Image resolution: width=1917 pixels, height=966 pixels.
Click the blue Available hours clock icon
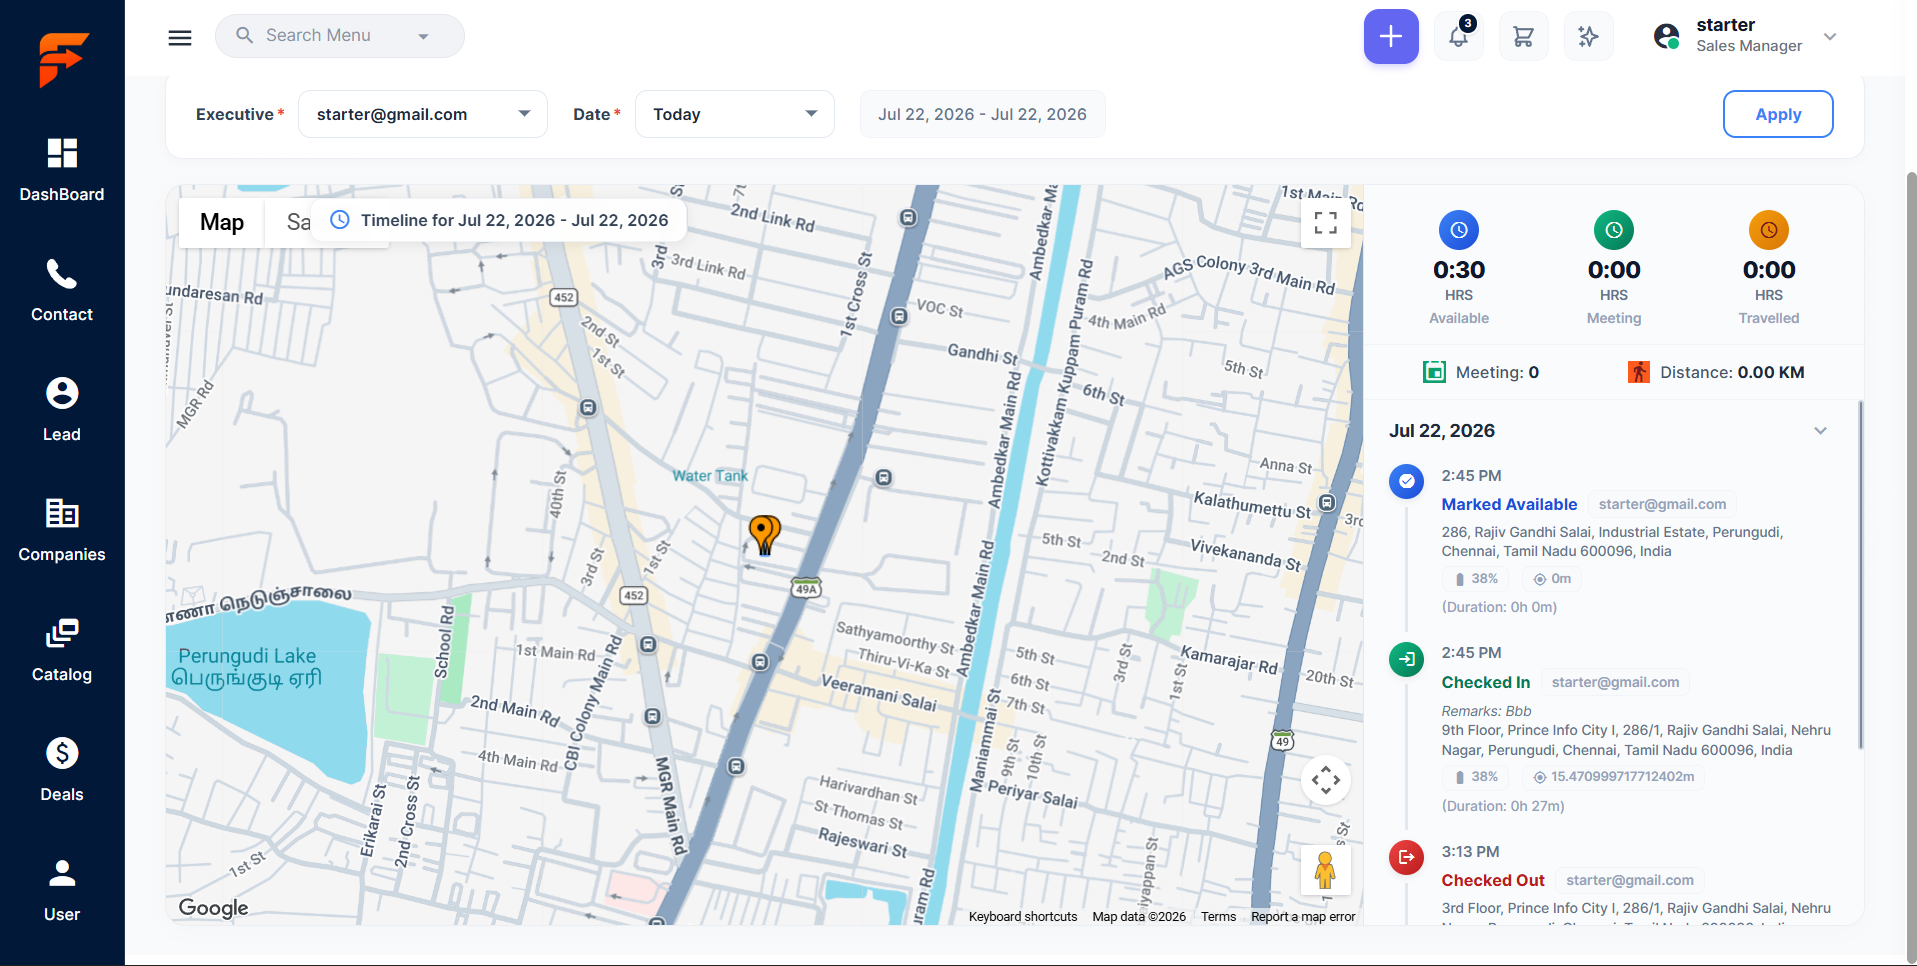coord(1459,230)
